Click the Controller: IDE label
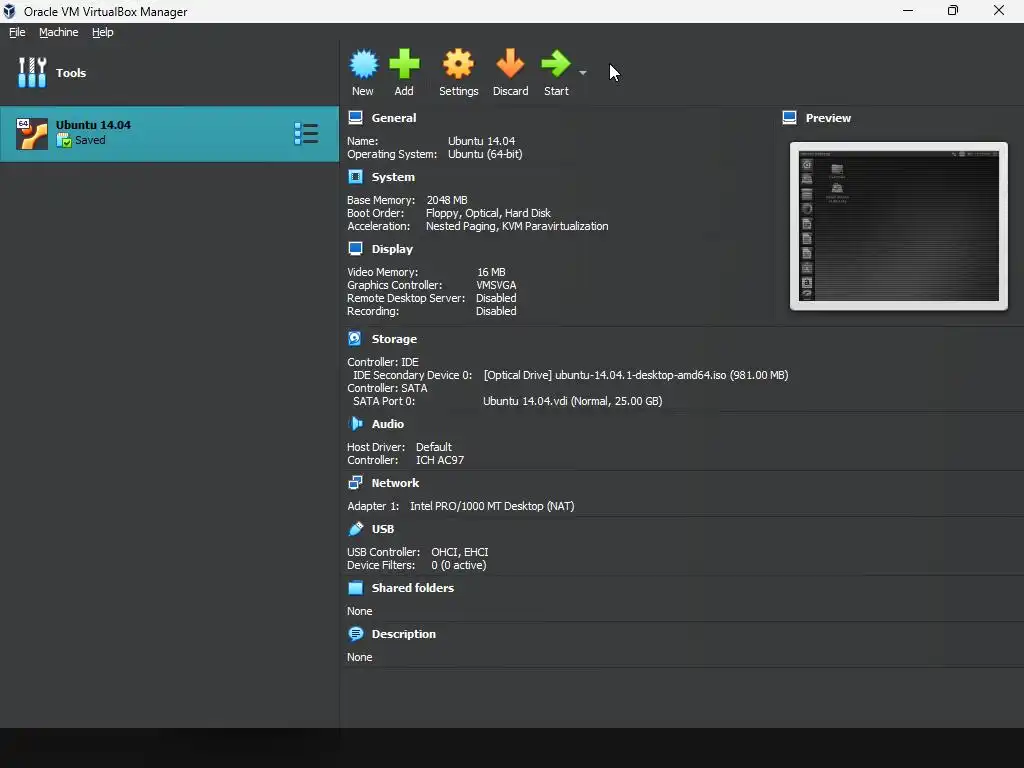 383,362
